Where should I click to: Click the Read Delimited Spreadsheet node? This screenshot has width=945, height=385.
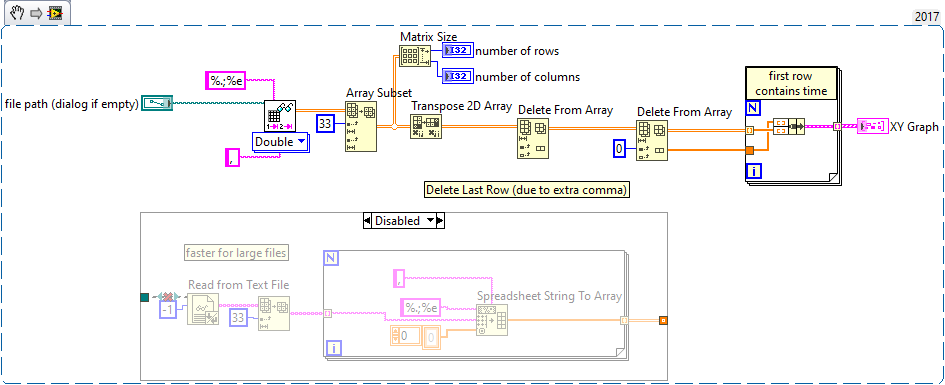(x=280, y=117)
